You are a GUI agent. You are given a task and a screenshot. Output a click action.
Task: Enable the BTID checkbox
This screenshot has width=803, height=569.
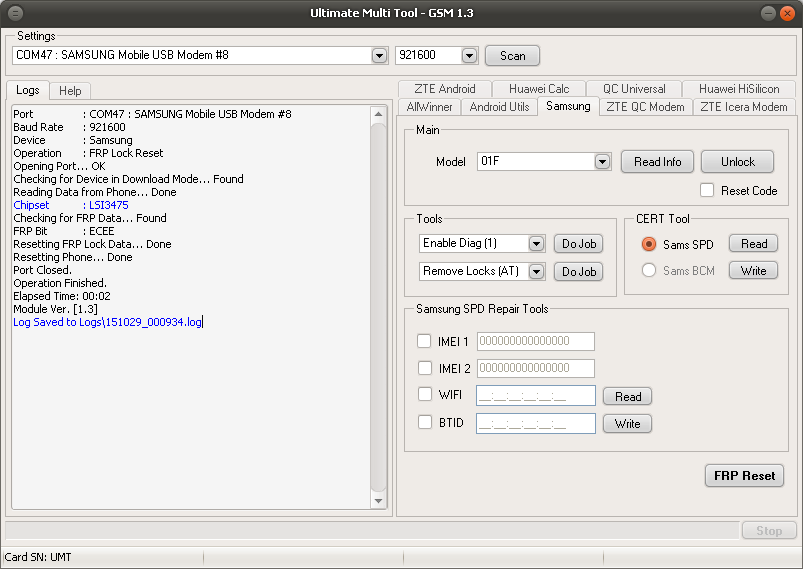pos(425,422)
